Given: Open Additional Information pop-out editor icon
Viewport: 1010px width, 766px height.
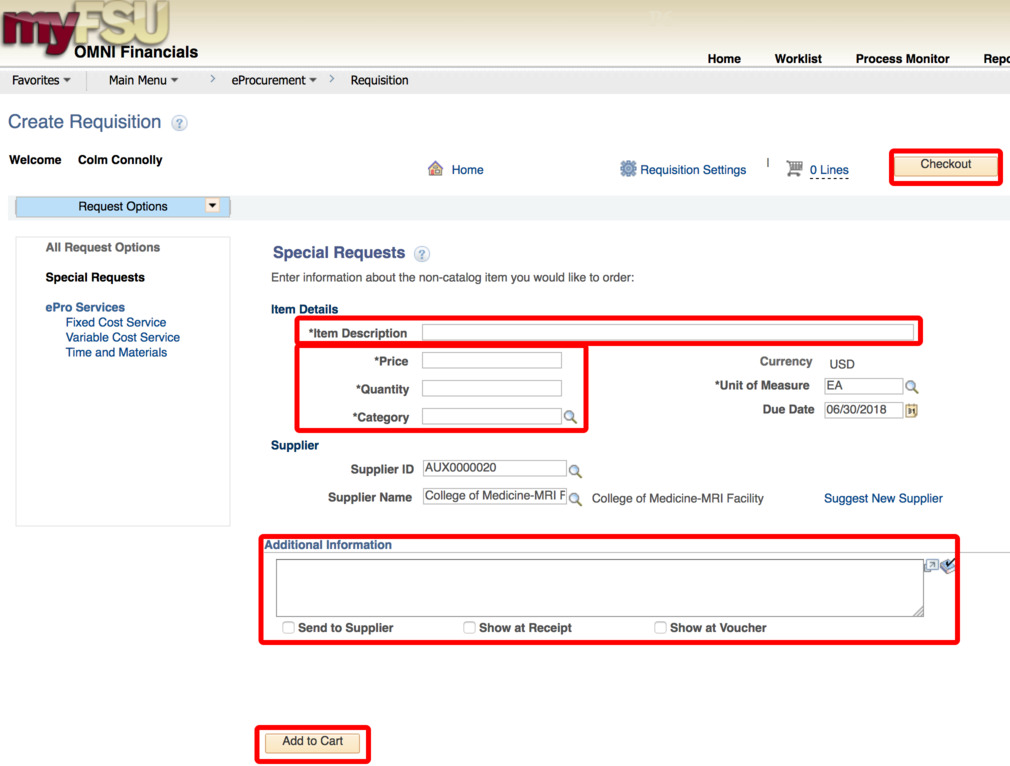Looking at the screenshot, I should coord(931,566).
